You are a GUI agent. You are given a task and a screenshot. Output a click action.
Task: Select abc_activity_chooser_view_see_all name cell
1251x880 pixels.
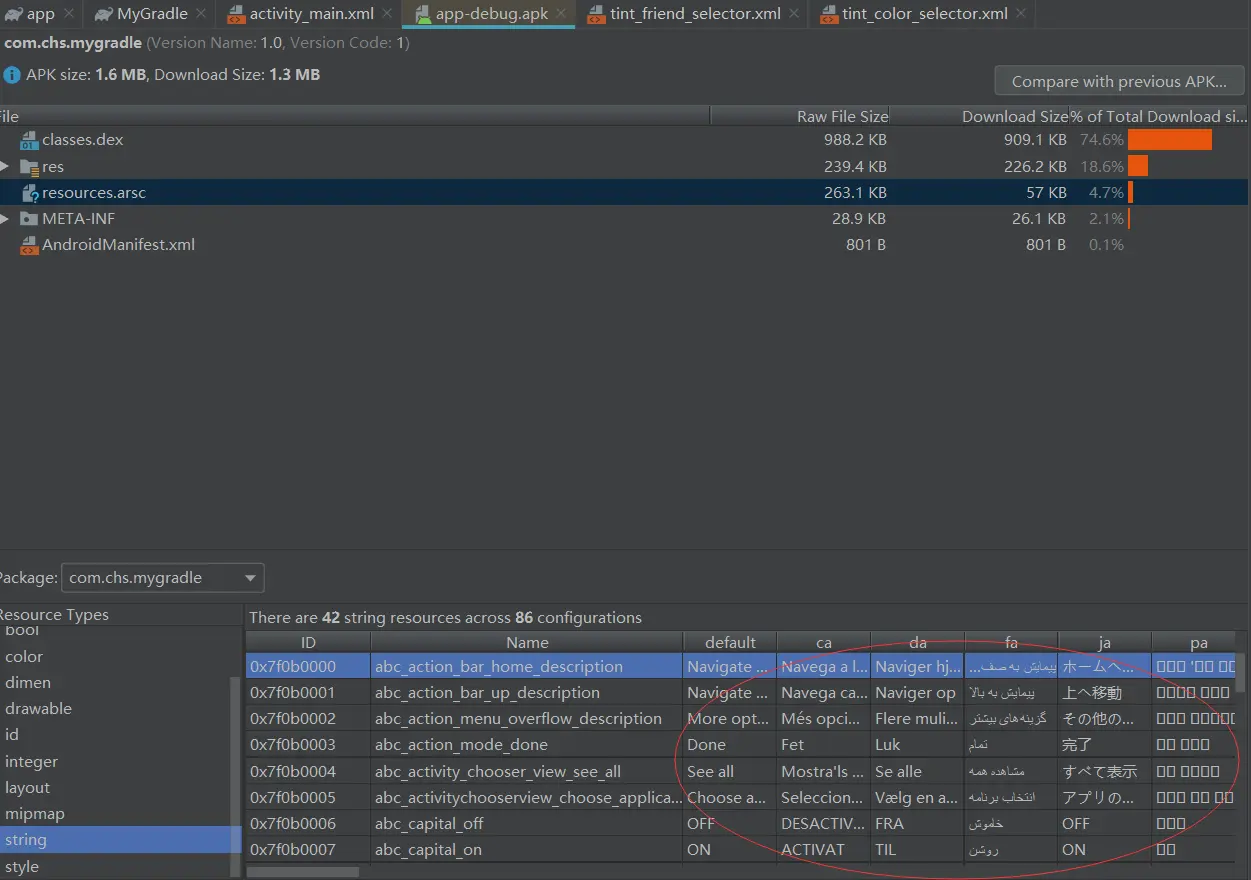pos(527,771)
